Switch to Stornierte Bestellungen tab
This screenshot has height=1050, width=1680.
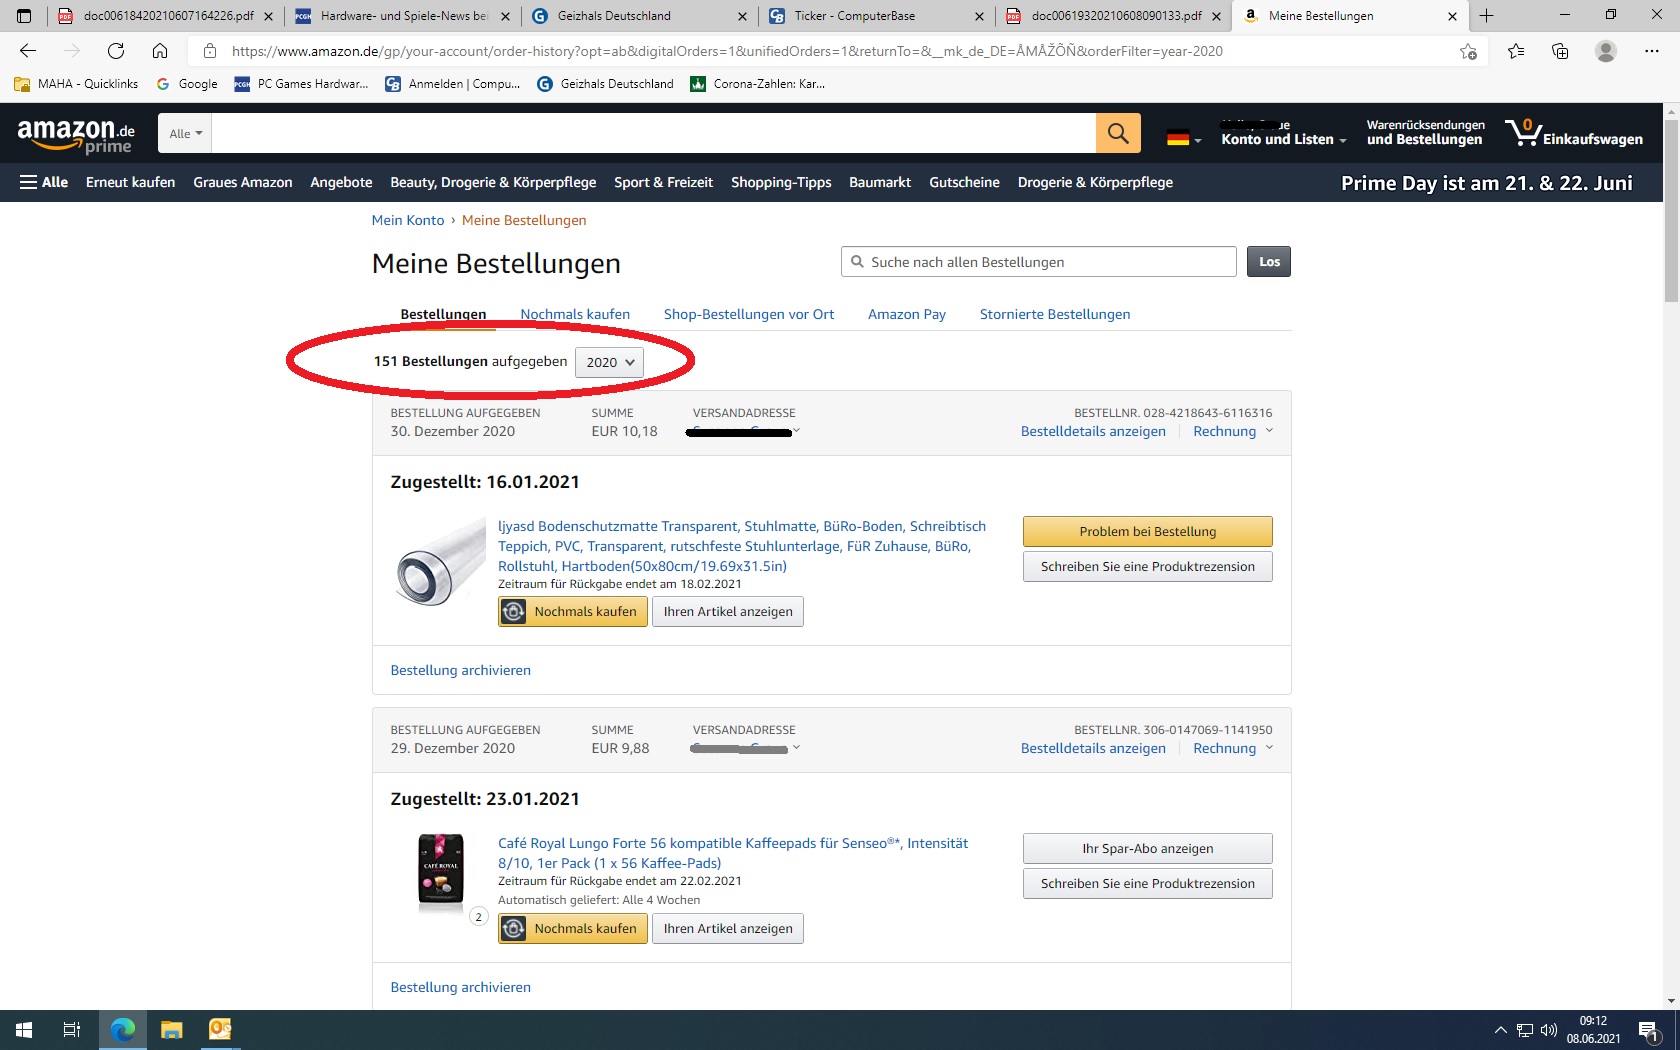pyautogui.click(x=1055, y=314)
